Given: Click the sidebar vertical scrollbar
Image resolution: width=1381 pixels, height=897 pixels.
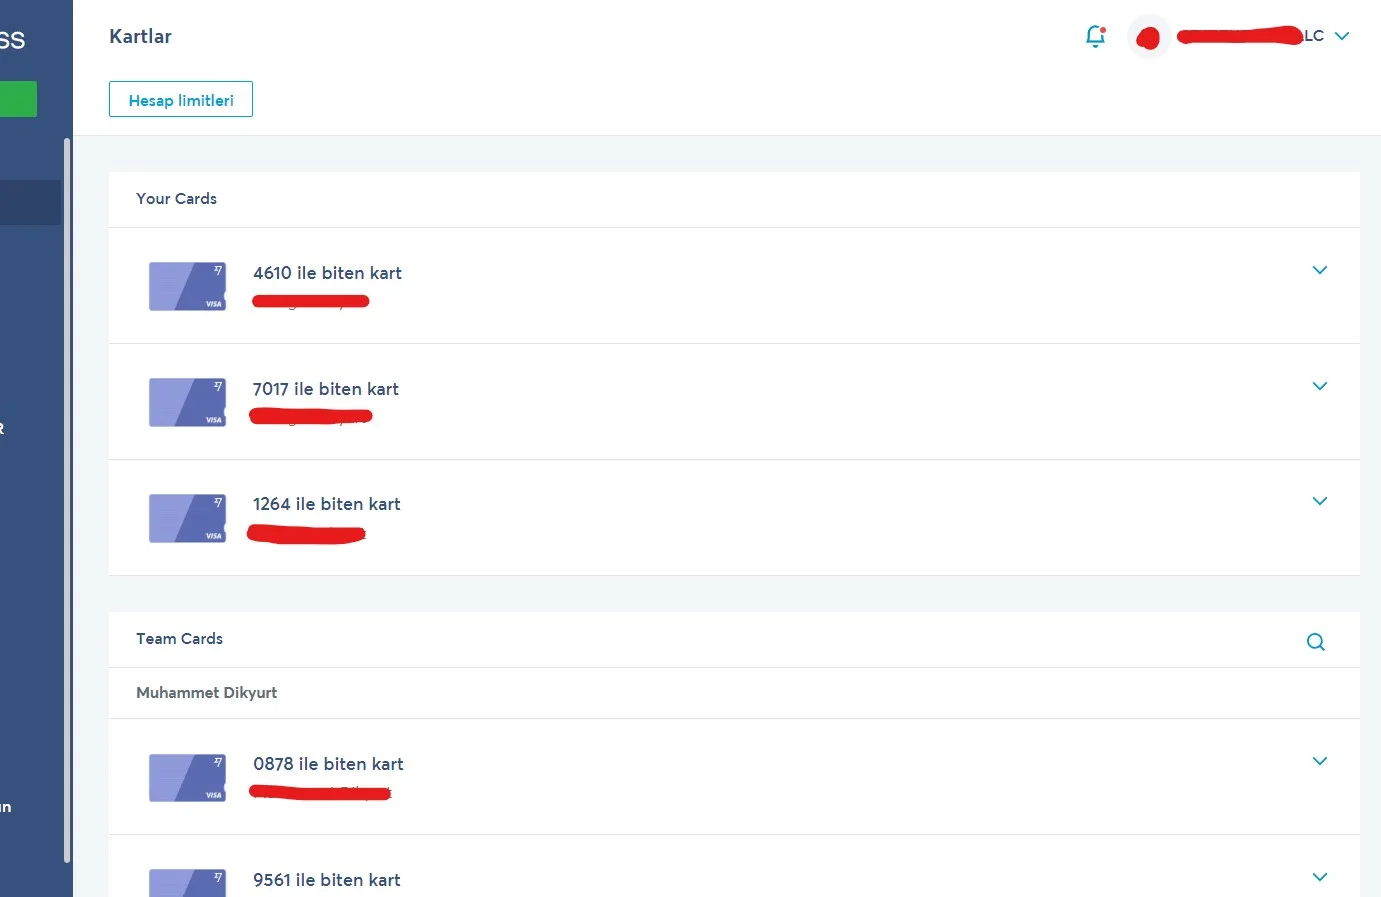Looking at the screenshot, I should click(67, 500).
